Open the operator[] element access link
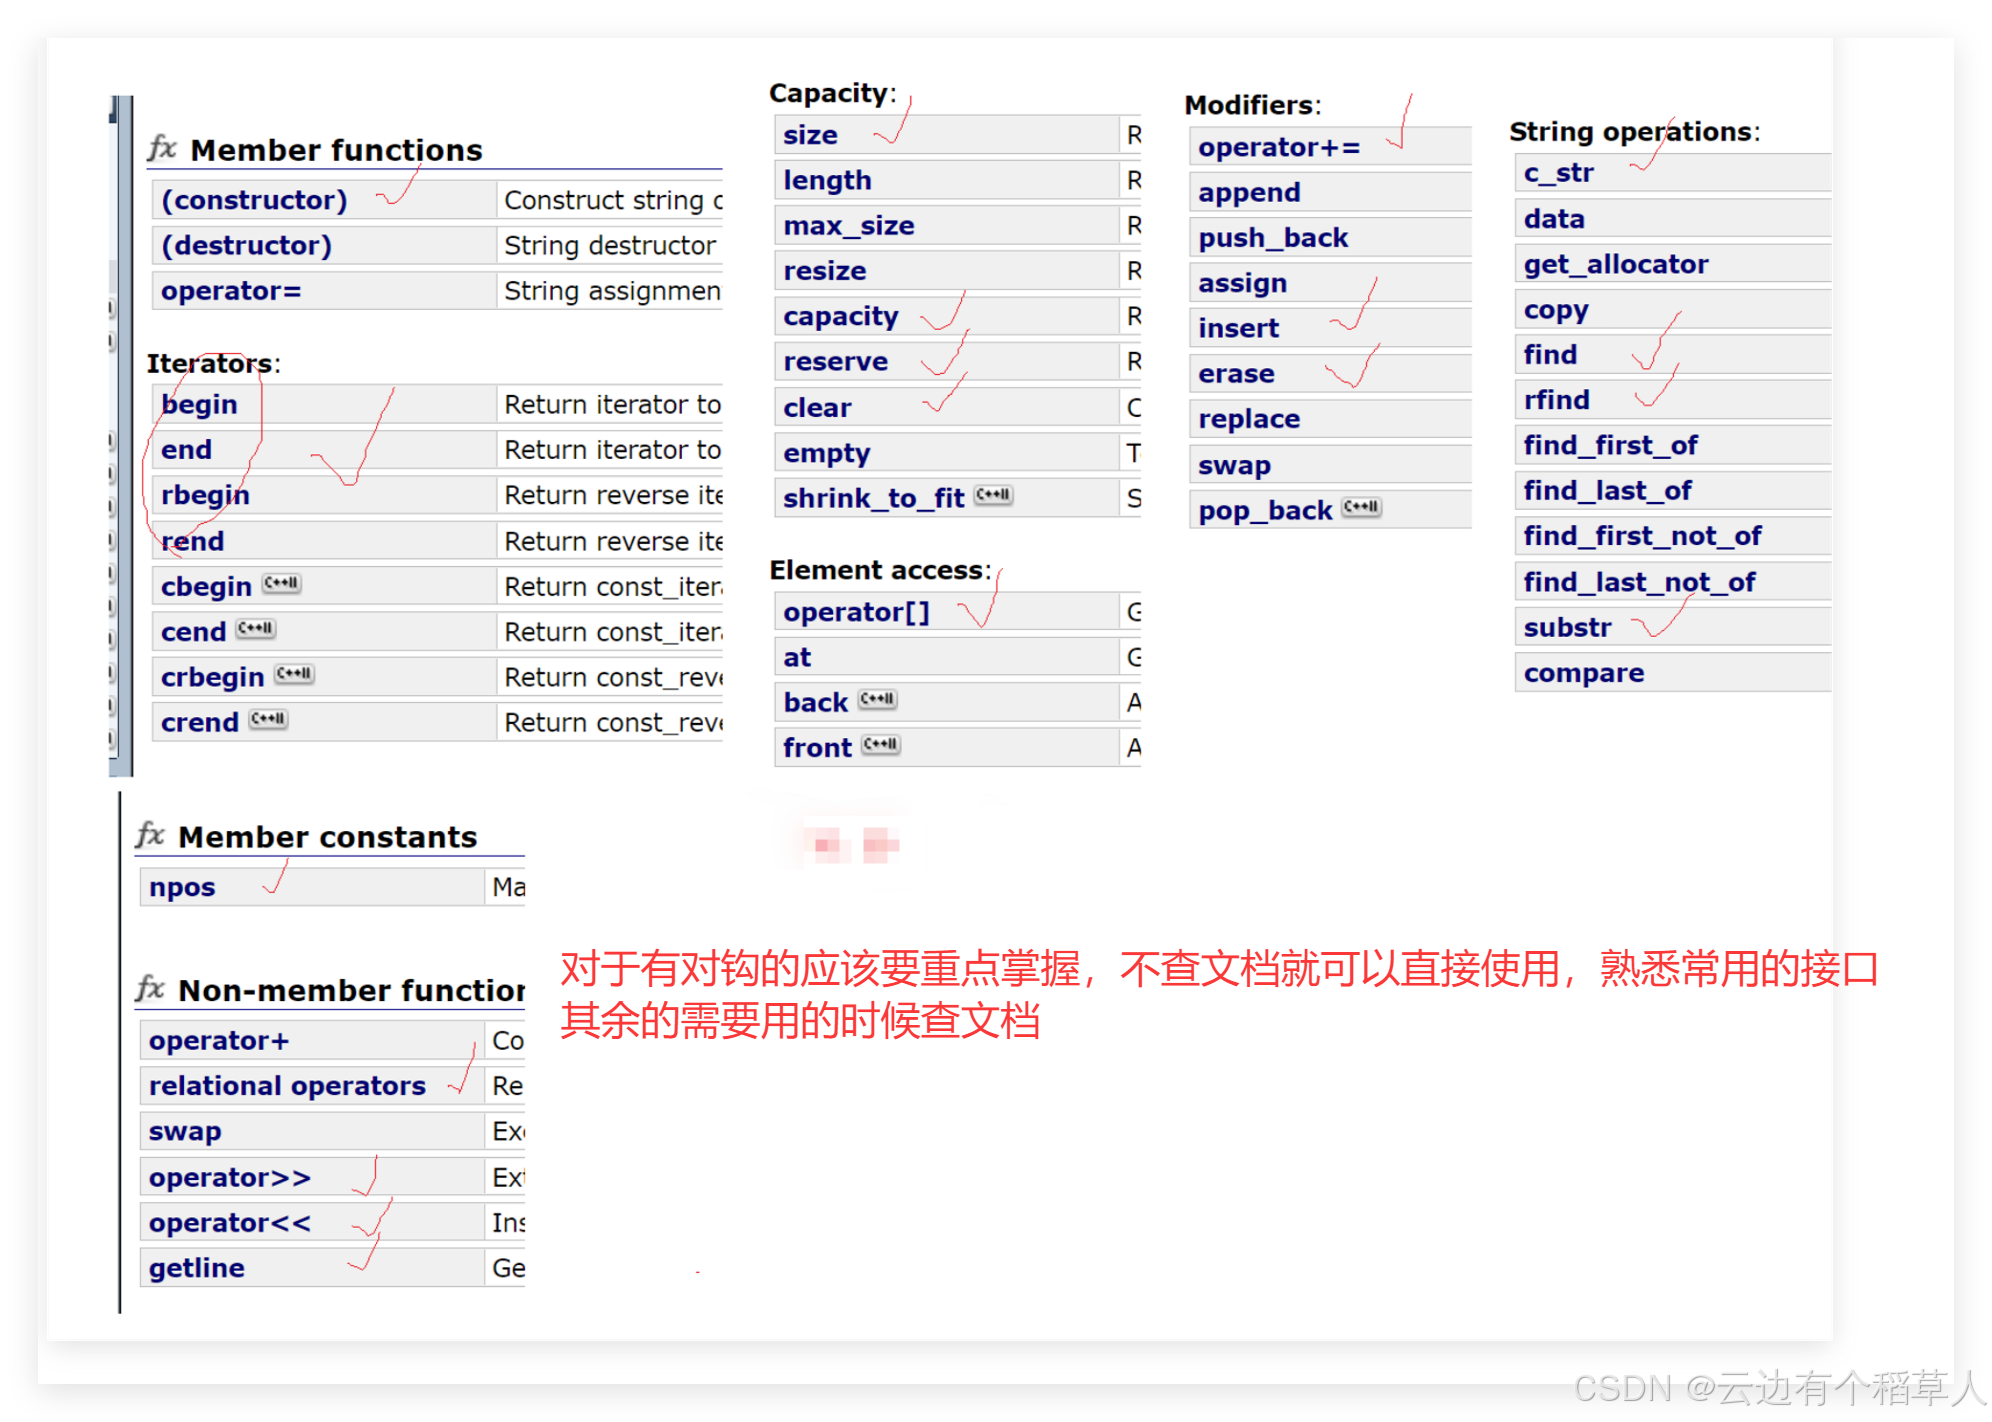The height and width of the screenshot is (1422, 1992). (x=856, y=612)
